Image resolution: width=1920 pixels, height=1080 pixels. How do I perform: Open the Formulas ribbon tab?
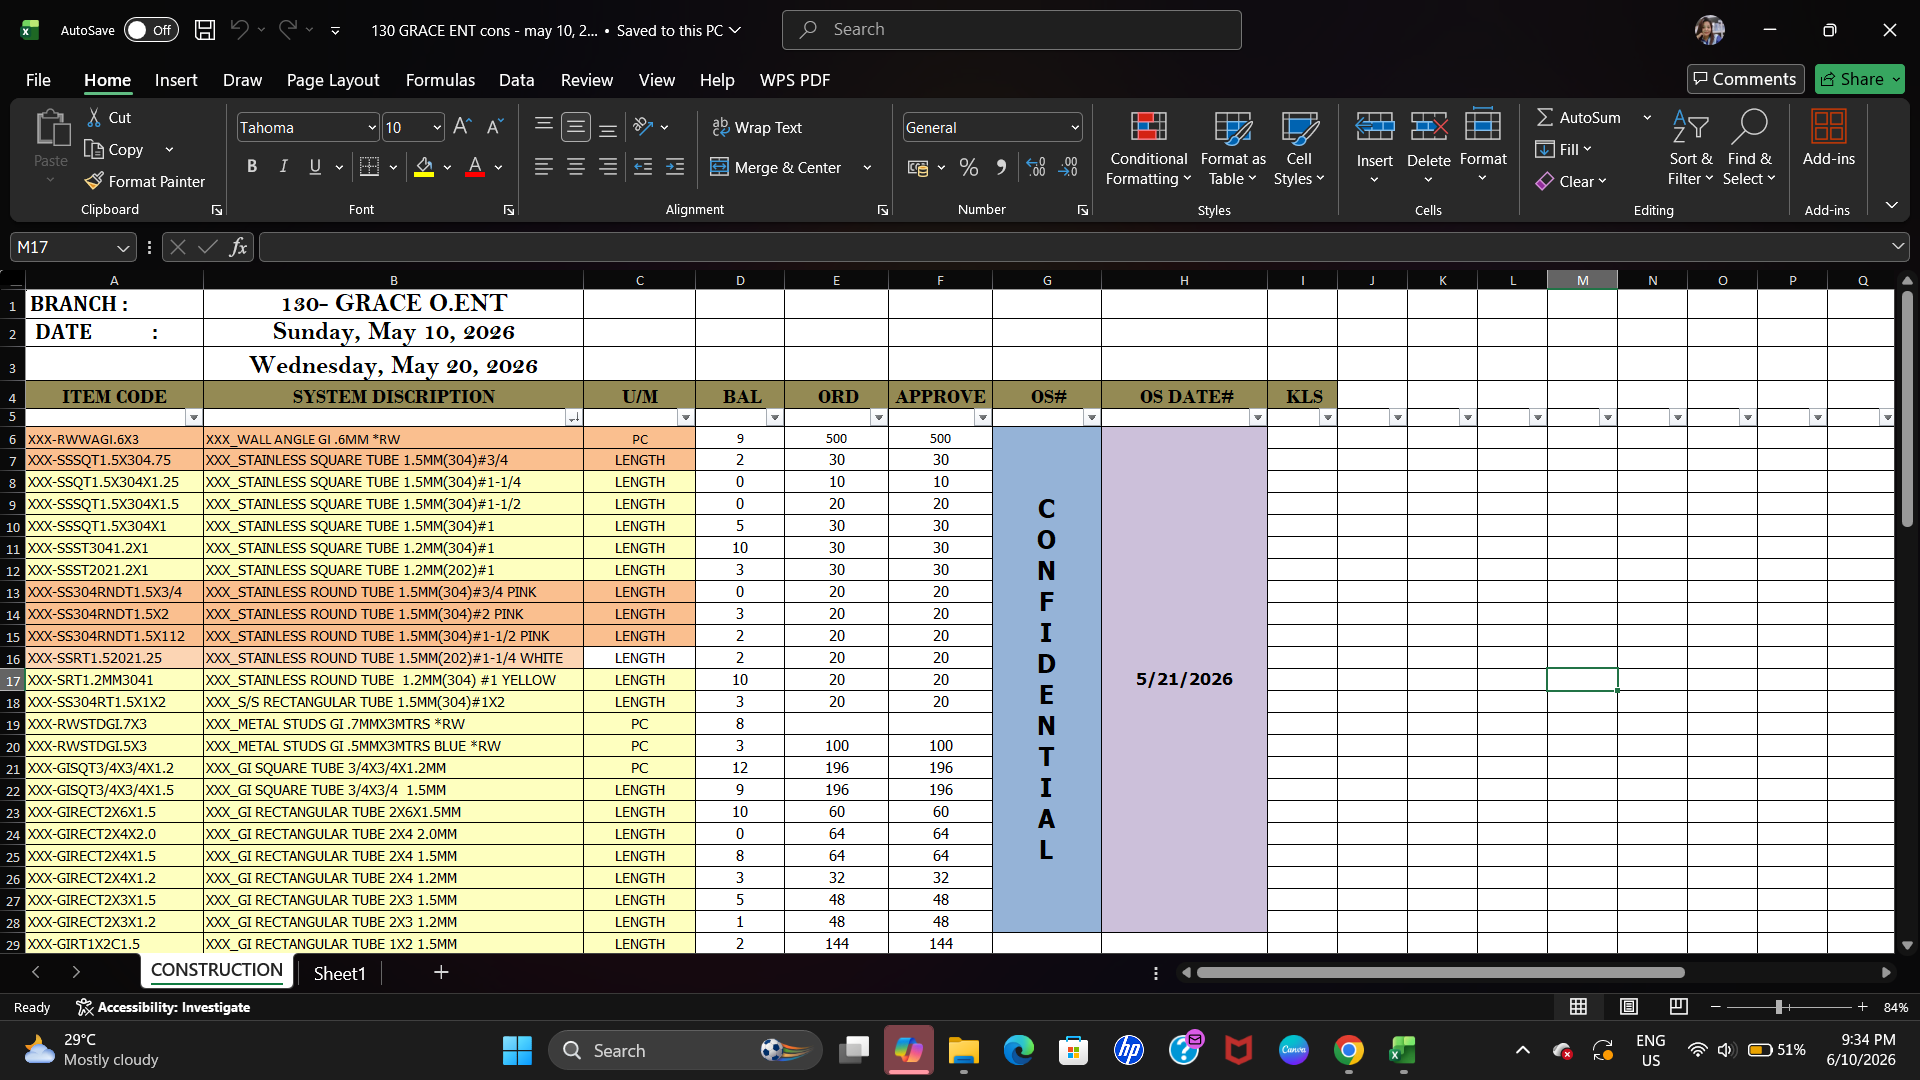point(440,80)
